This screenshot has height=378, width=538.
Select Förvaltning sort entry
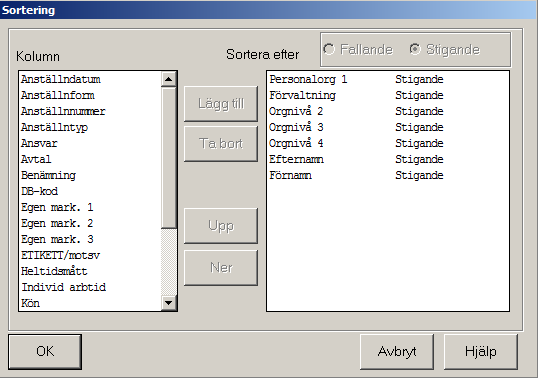pos(388,95)
